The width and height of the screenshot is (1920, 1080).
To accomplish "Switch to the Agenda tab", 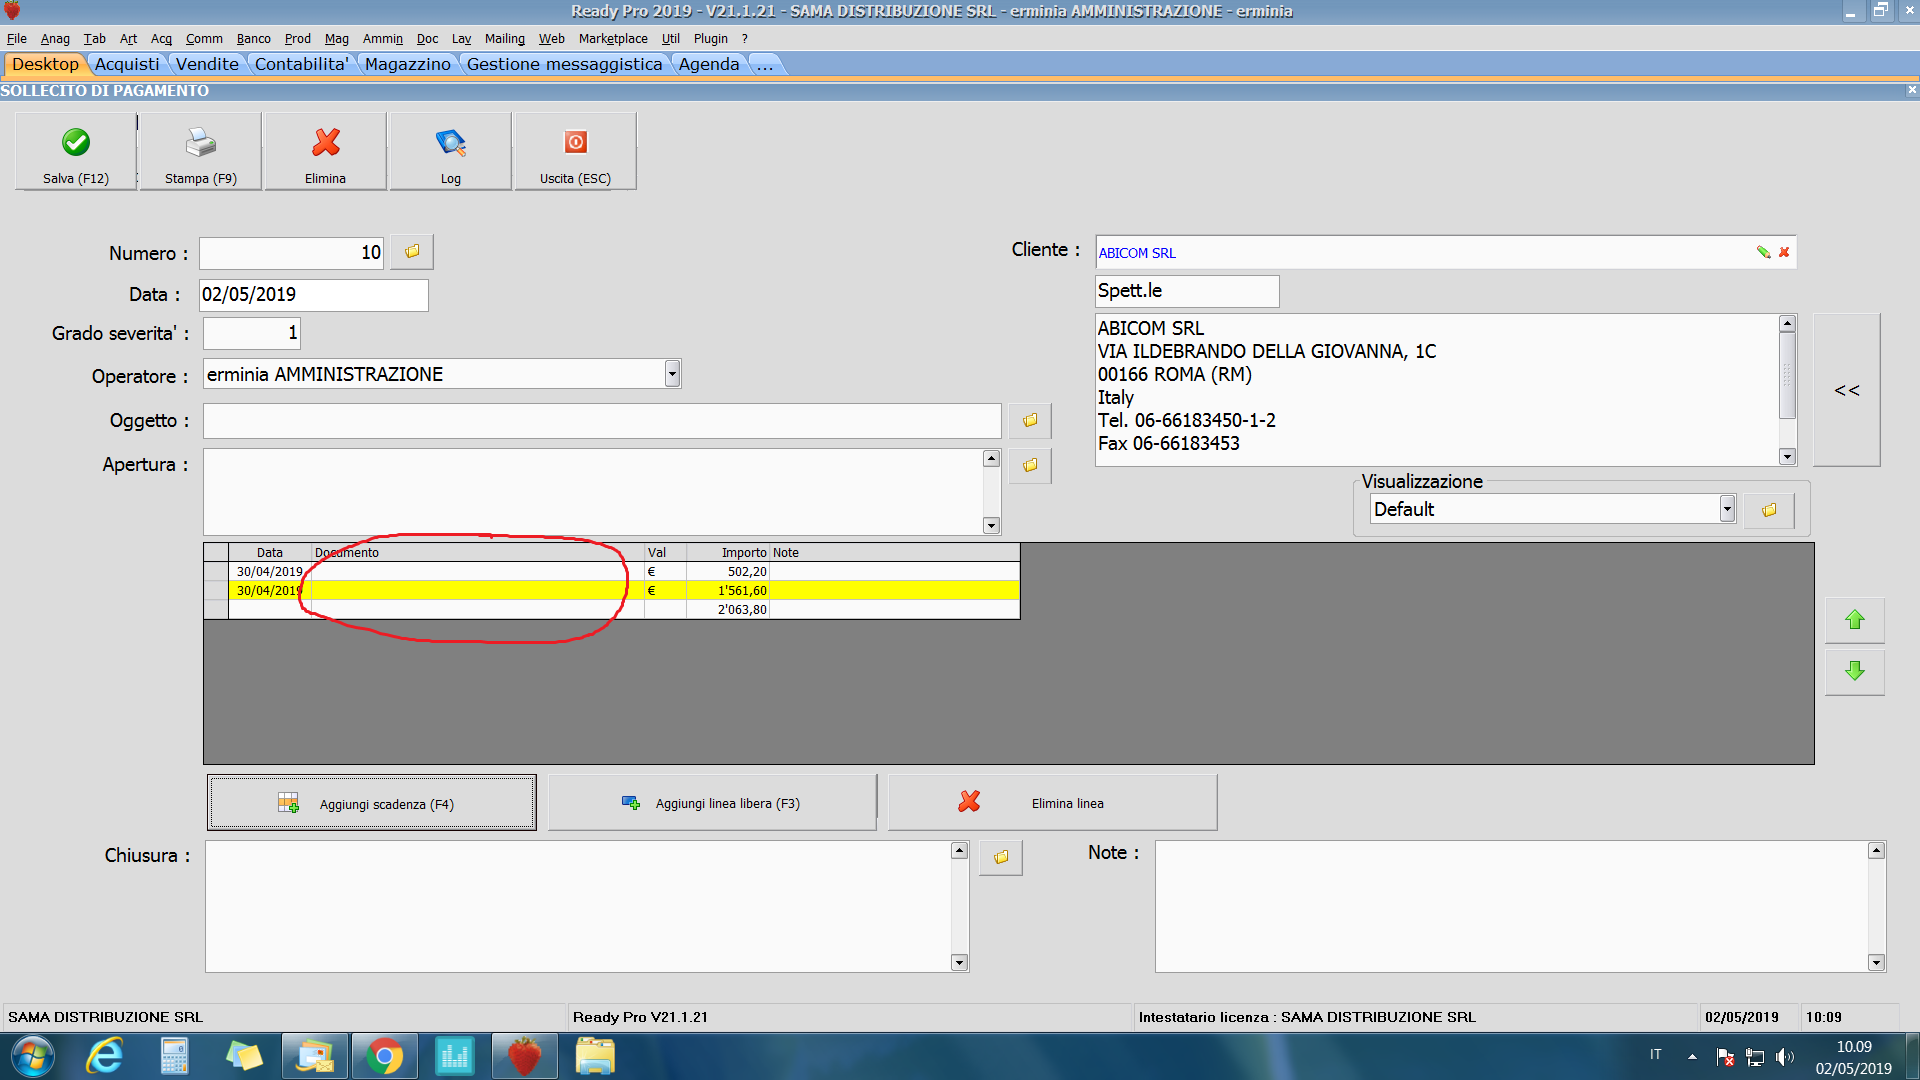I will pyautogui.click(x=709, y=64).
